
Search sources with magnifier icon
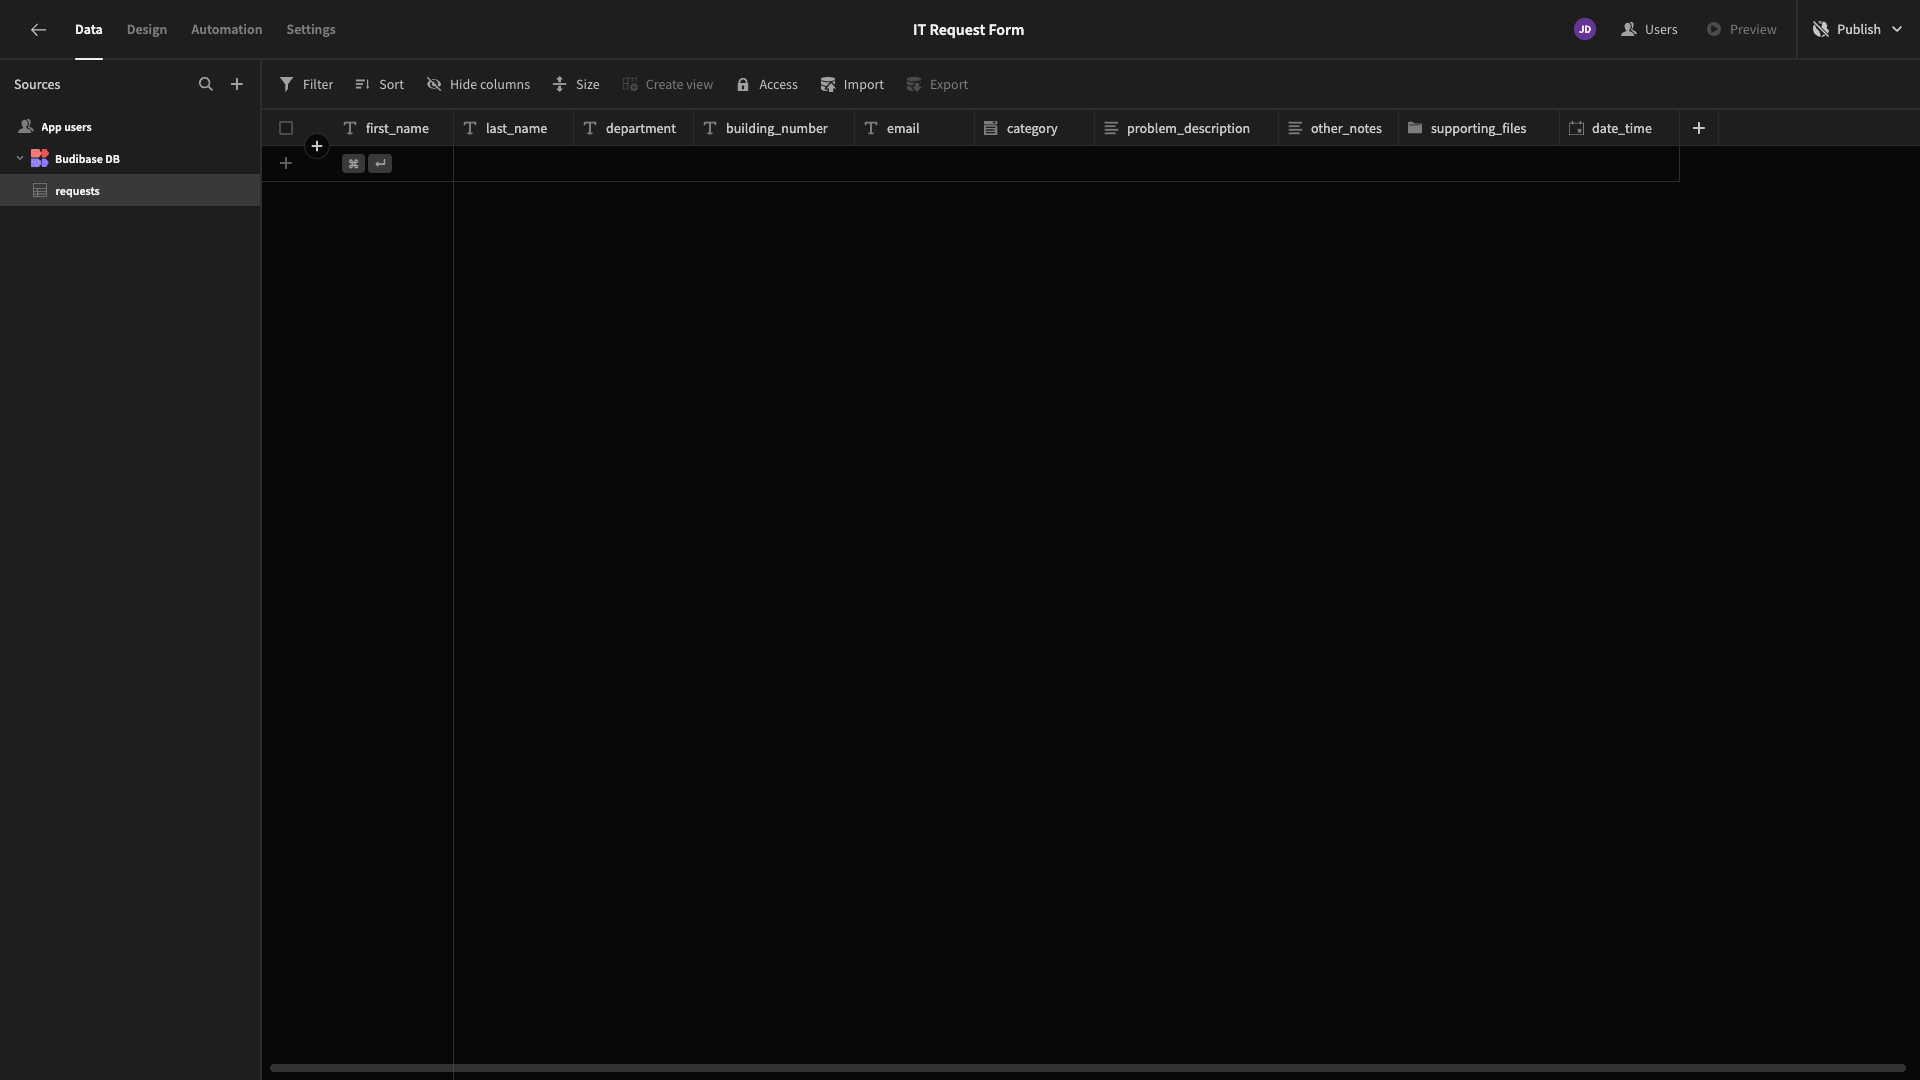coord(206,84)
